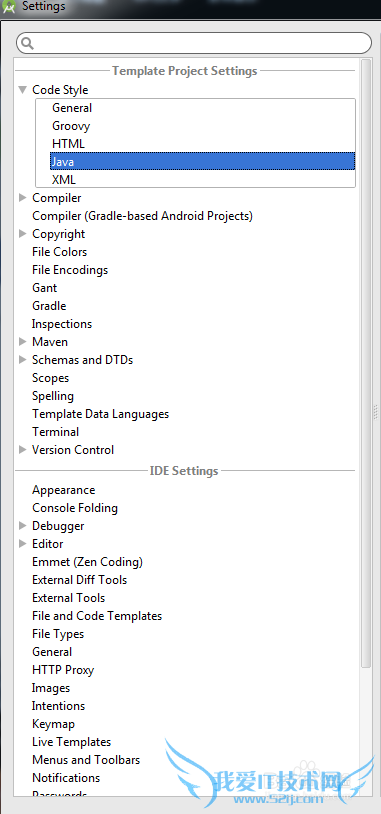Open HTTP Proxy settings
The width and height of the screenshot is (381, 814).
(x=63, y=670)
